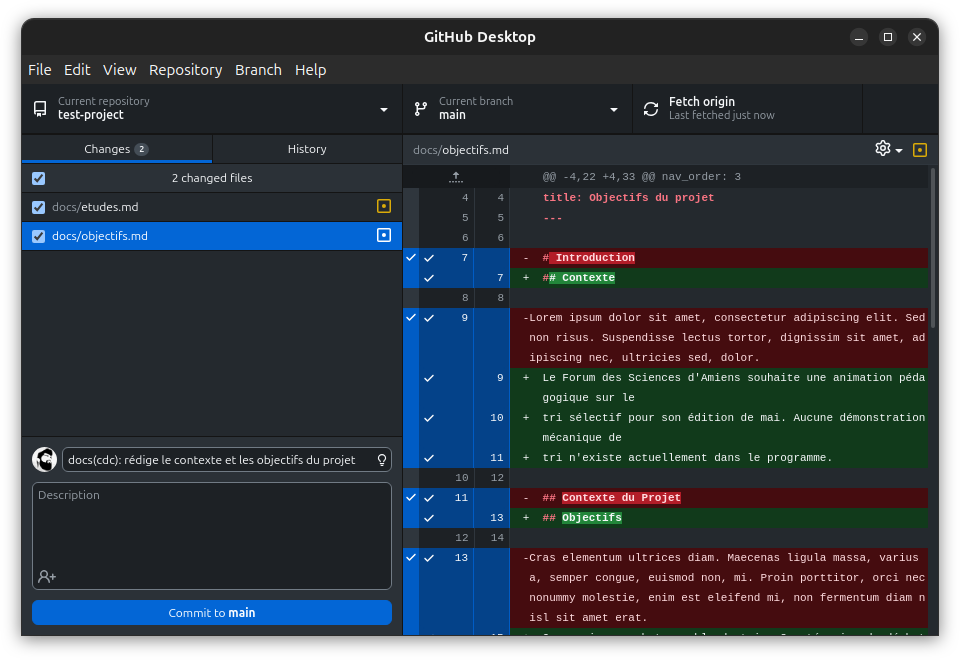960x660 pixels.
Task: Click removed line '## Contexte du Projet'
Action: coord(719,498)
